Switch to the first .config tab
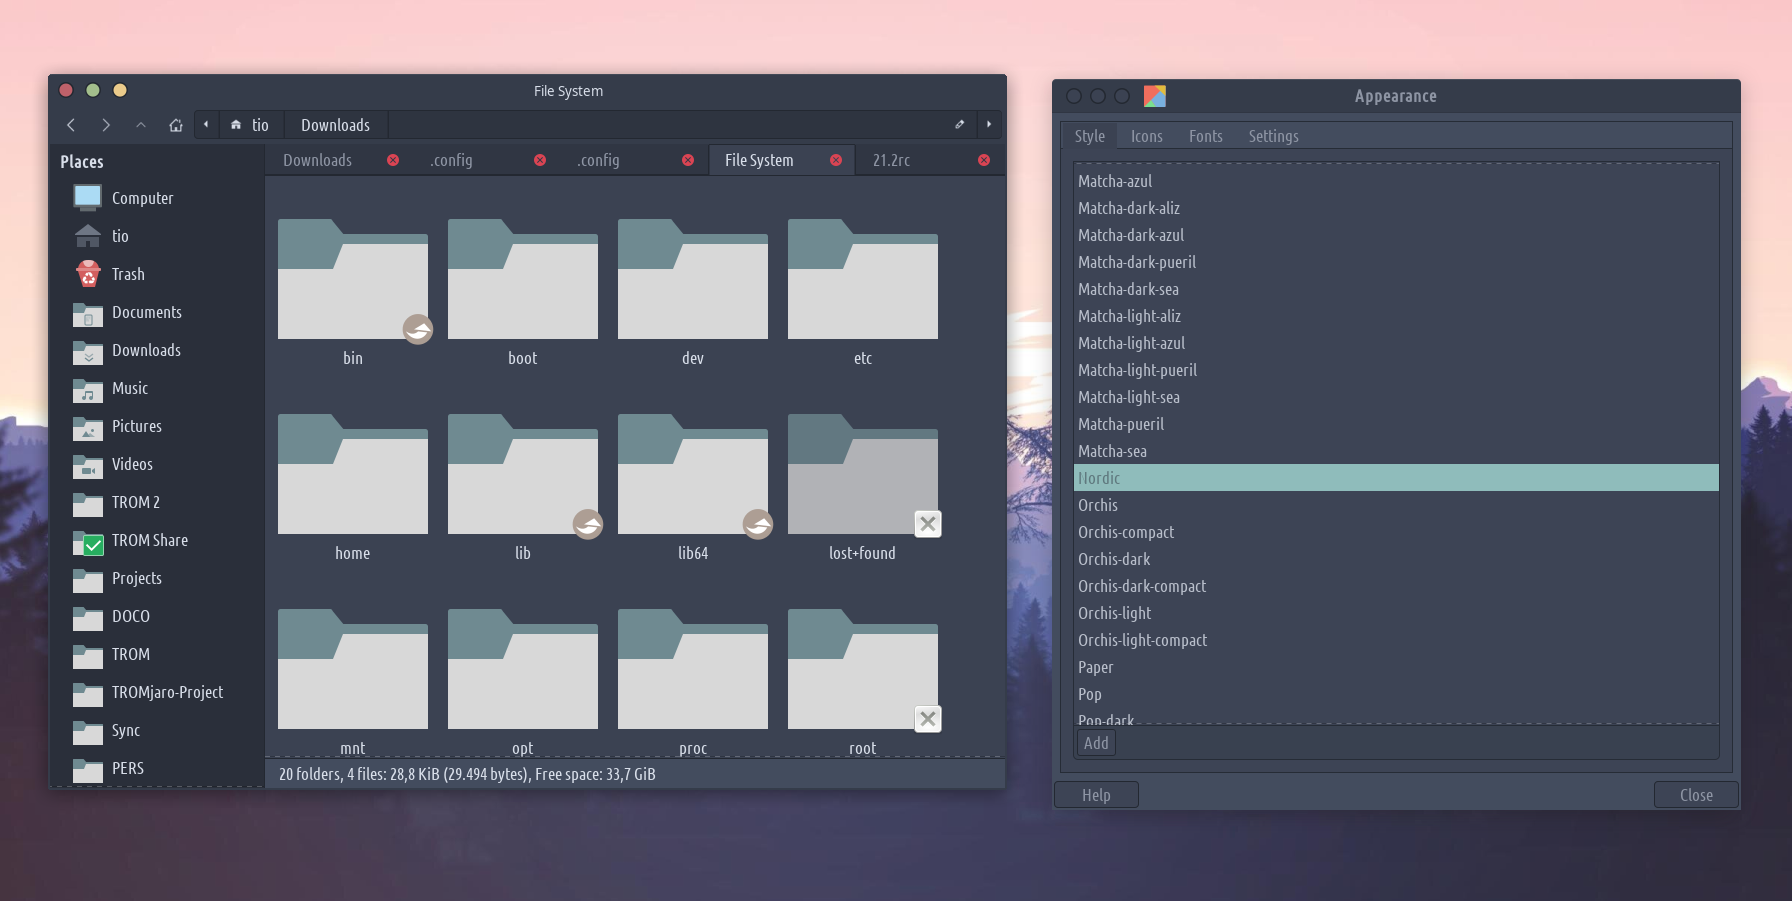1792x901 pixels. click(x=452, y=160)
